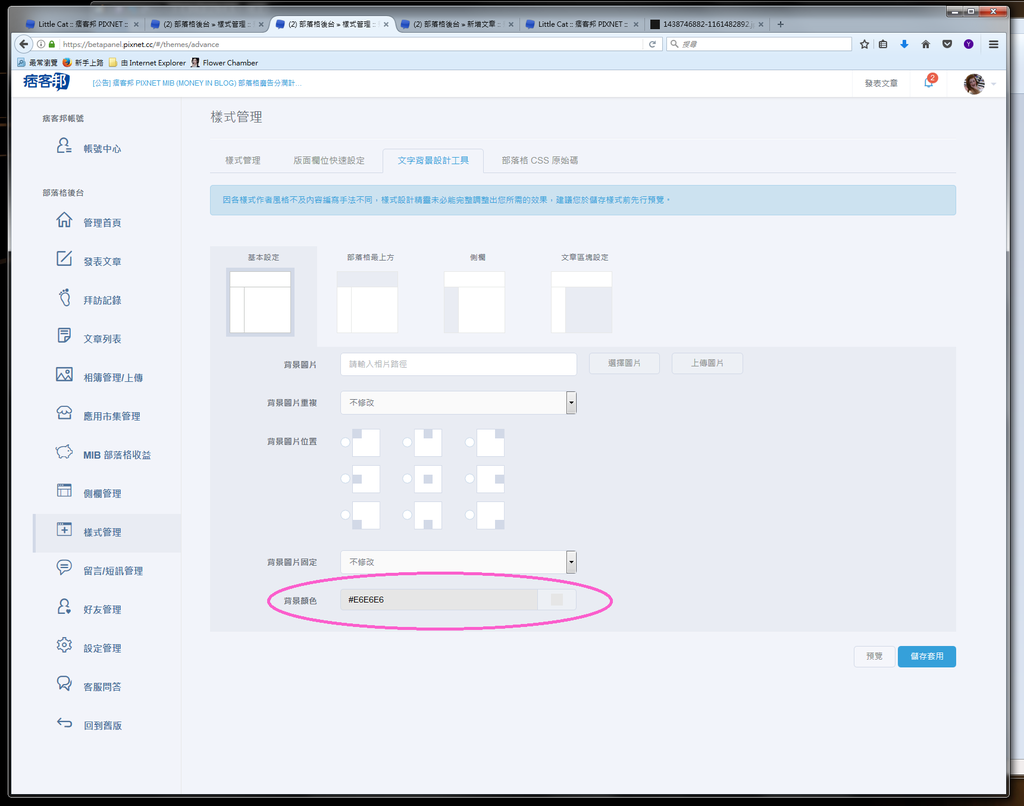Click the 儲存套用 save button
This screenshot has height=806, width=1024.
click(x=926, y=656)
